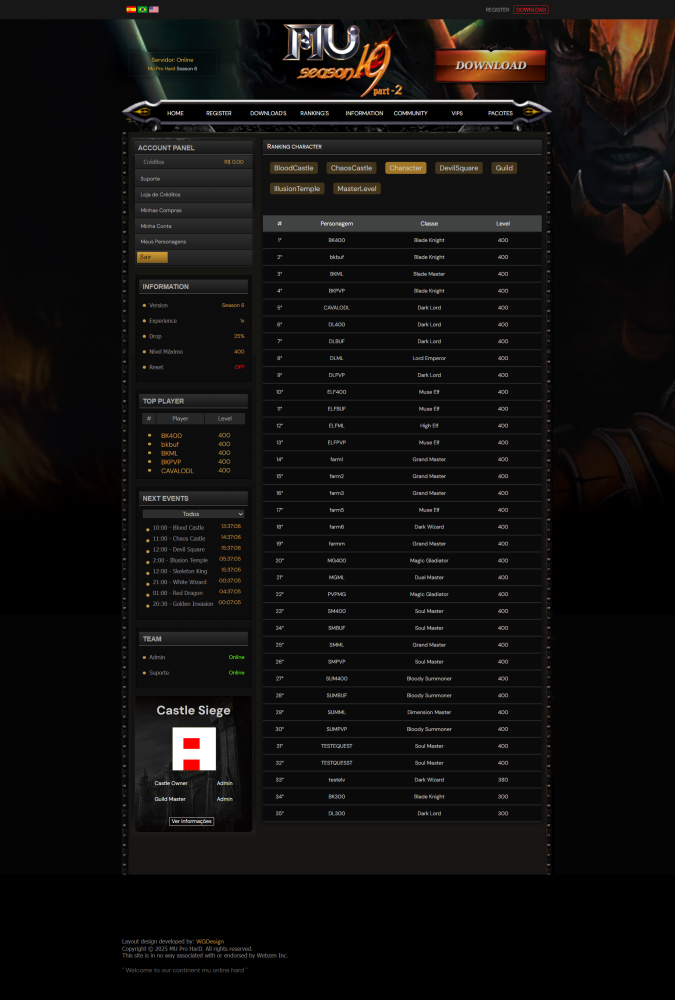Open the VIPS menu item

pyautogui.click(x=457, y=113)
